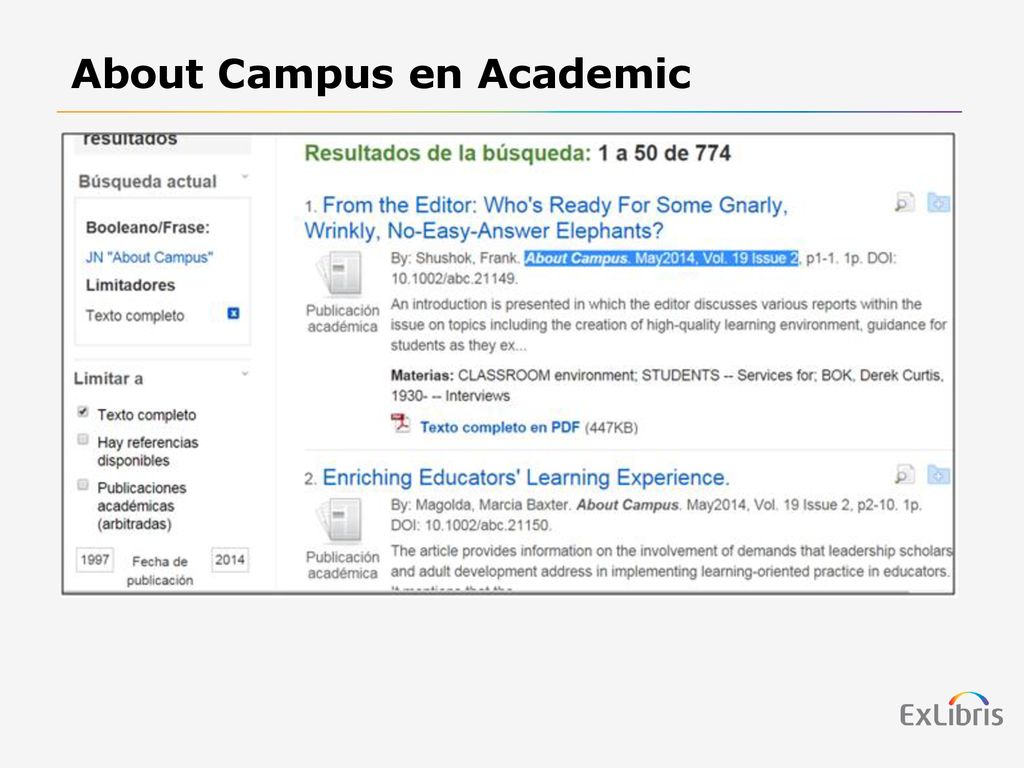The height and width of the screenshot is (768, 1024).
Task: Enable Publicaciones académicas (arbitradas) checkbox
Action: [82, 485]
